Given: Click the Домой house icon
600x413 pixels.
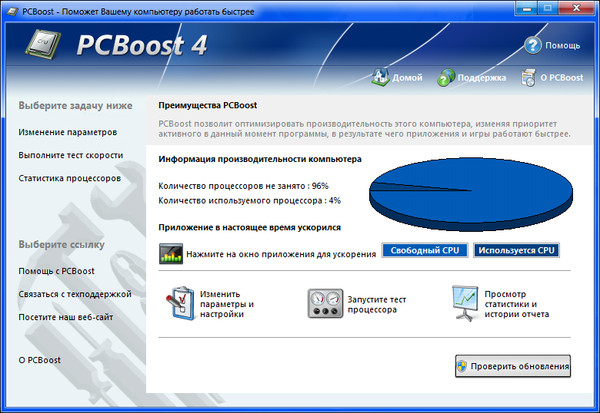Looking at the screenshot, I should click(x=380, y=77).
